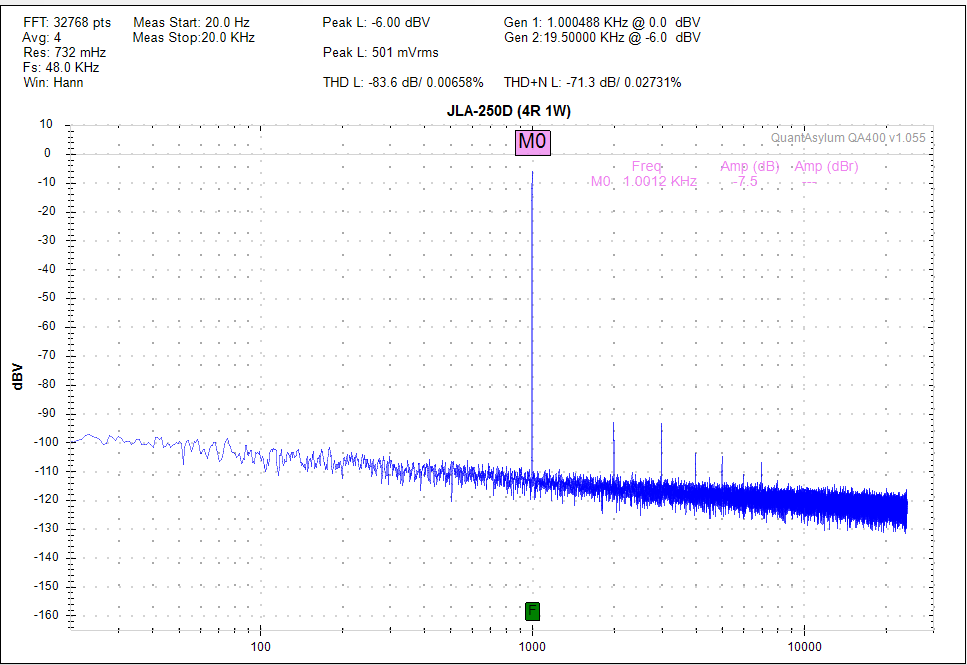Viewport: 967px width, 665px height.
Task: Click Meas Start: 20.0 Hz text
Action: click(x=191, y=23)
